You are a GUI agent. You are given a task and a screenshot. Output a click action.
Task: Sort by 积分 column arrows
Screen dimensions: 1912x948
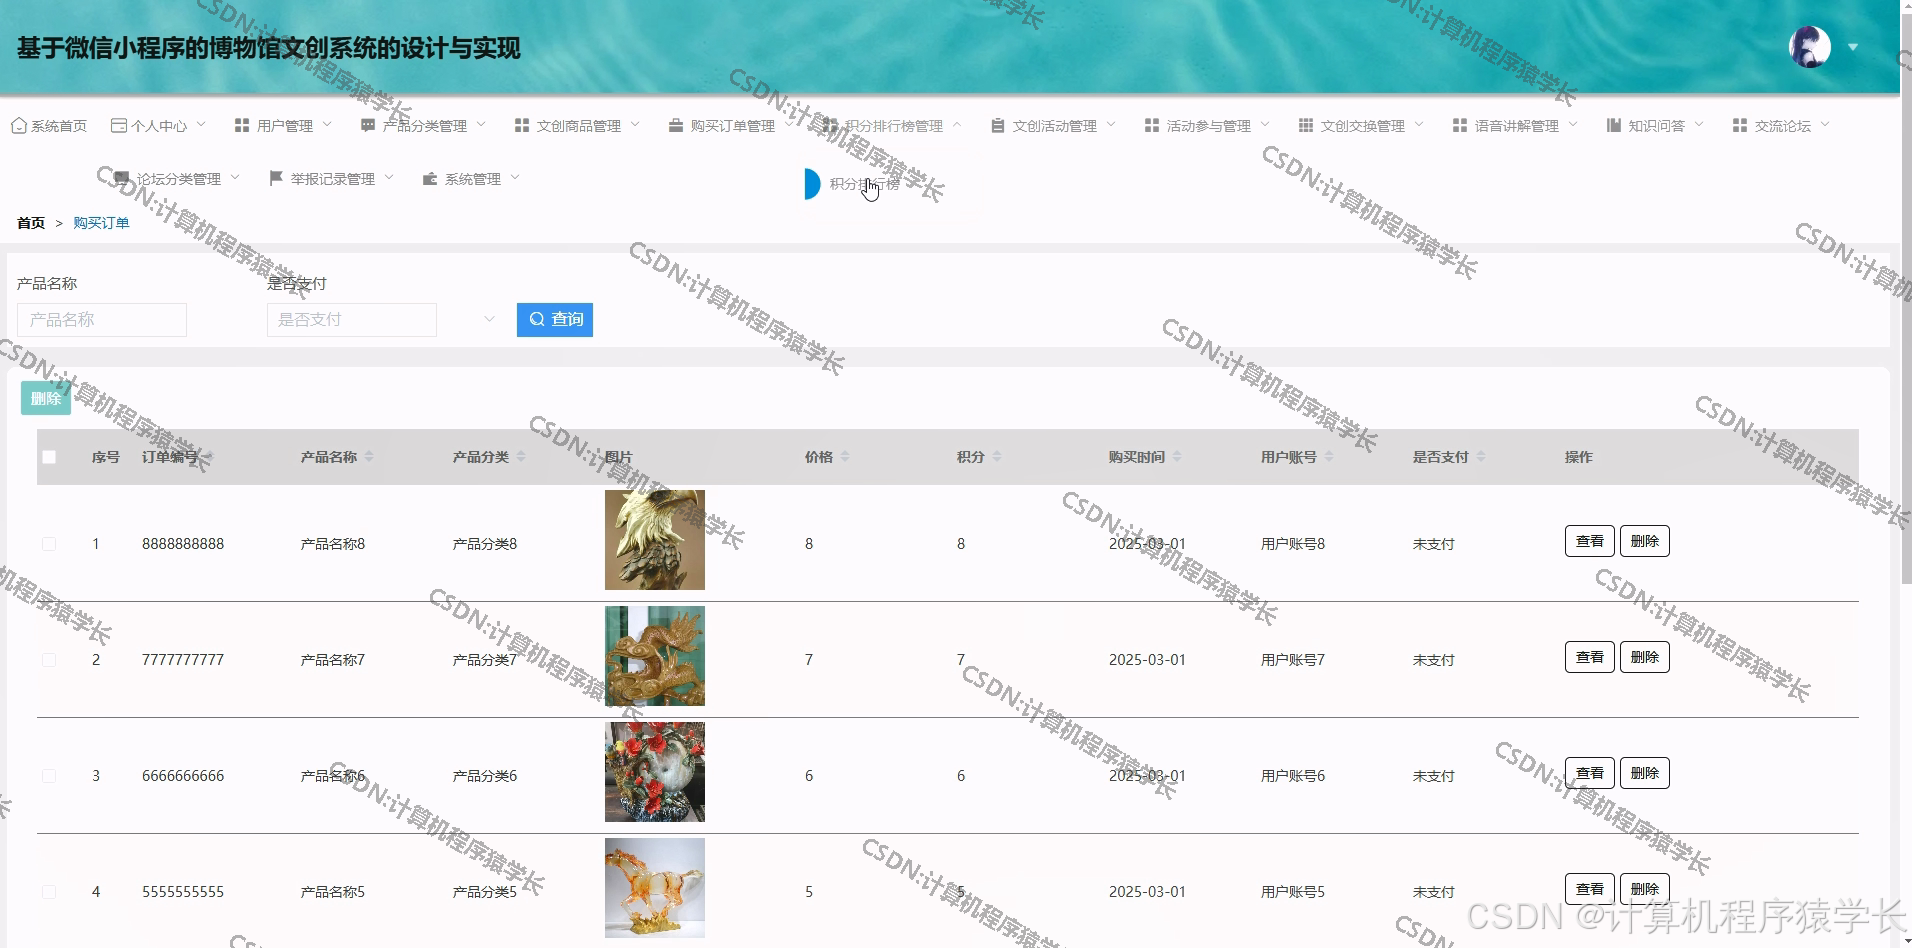click(997, 457)
